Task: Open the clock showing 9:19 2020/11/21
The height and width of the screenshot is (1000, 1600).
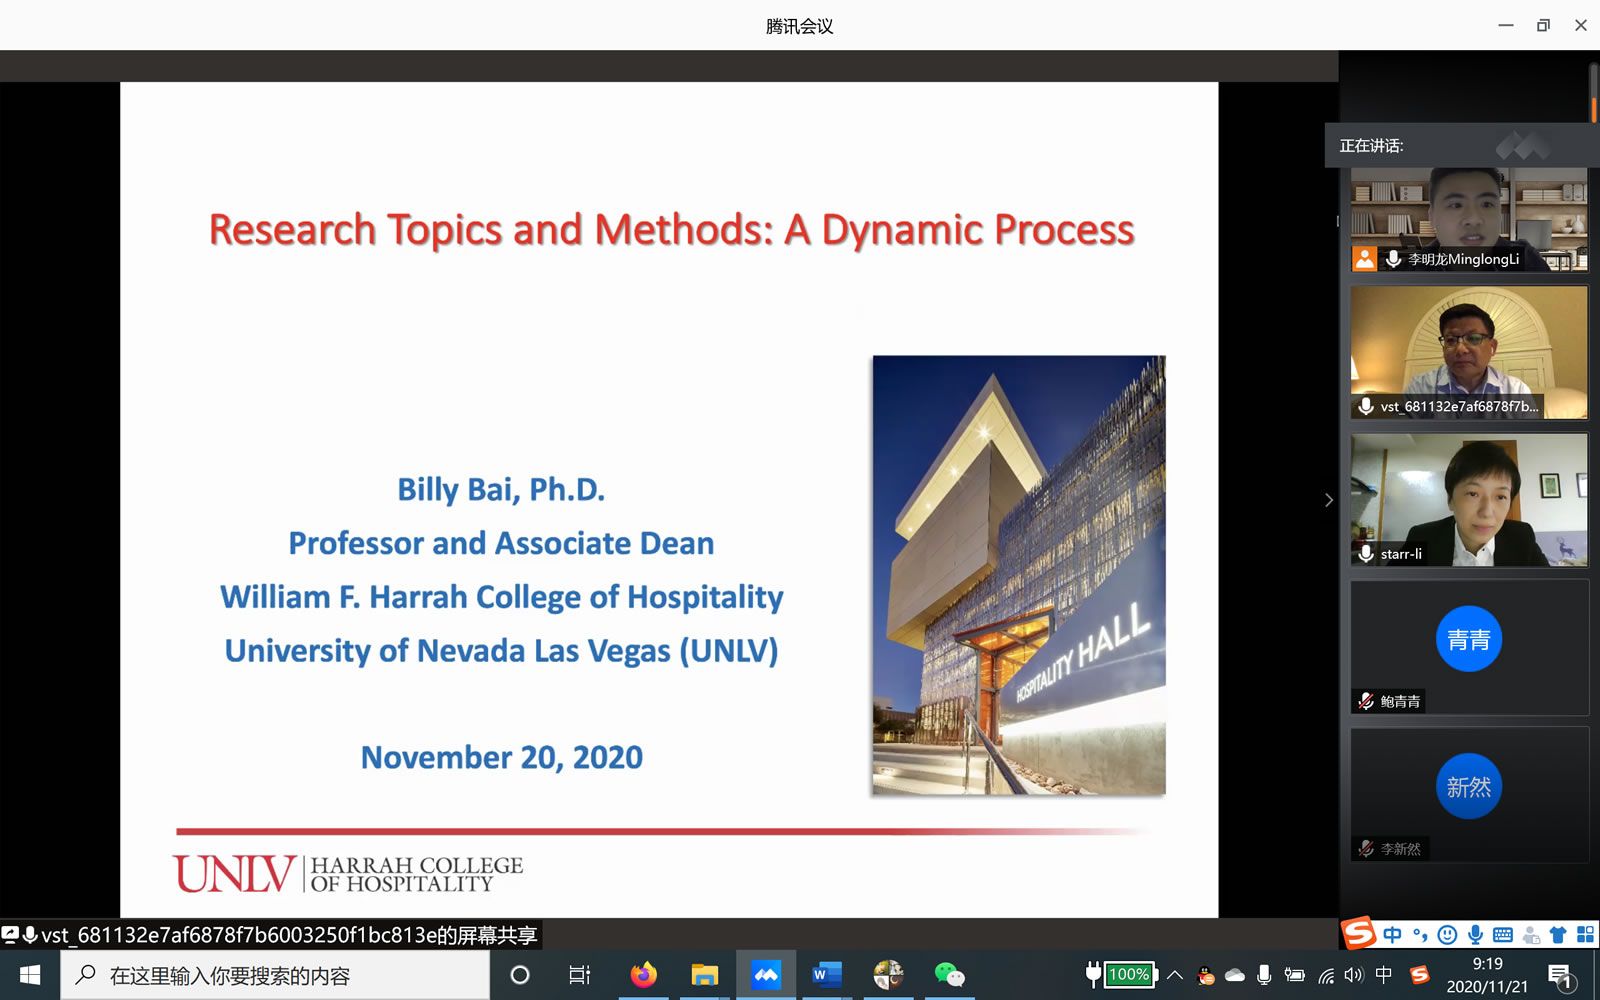Action: pyautogui.click(x=1487, y=975)
